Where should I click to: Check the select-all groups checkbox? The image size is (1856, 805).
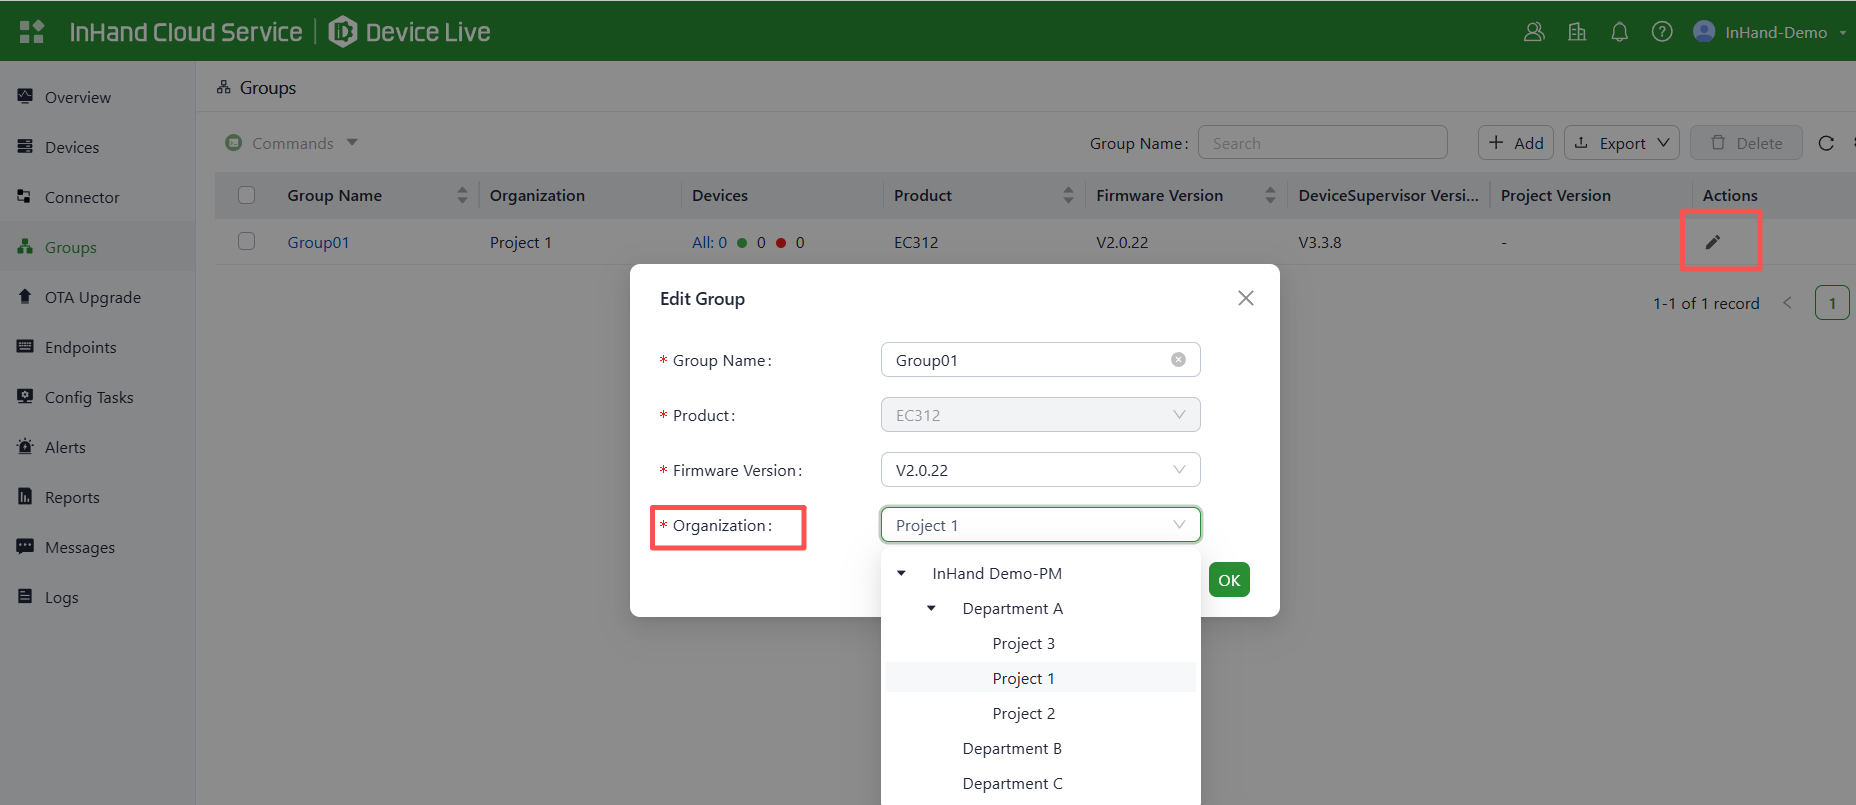[247, 195]
